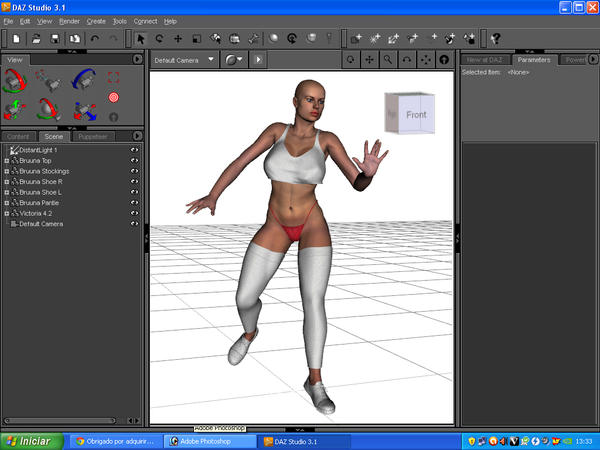Screen dimensions: 600x450
Task: Switch to the Content tab
Action: pyautogui.click(x=18, y=137)
